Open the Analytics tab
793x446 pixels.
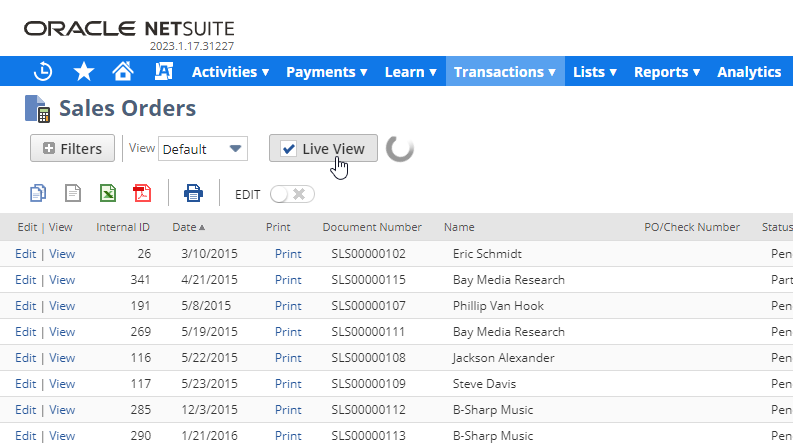point(749,72)
